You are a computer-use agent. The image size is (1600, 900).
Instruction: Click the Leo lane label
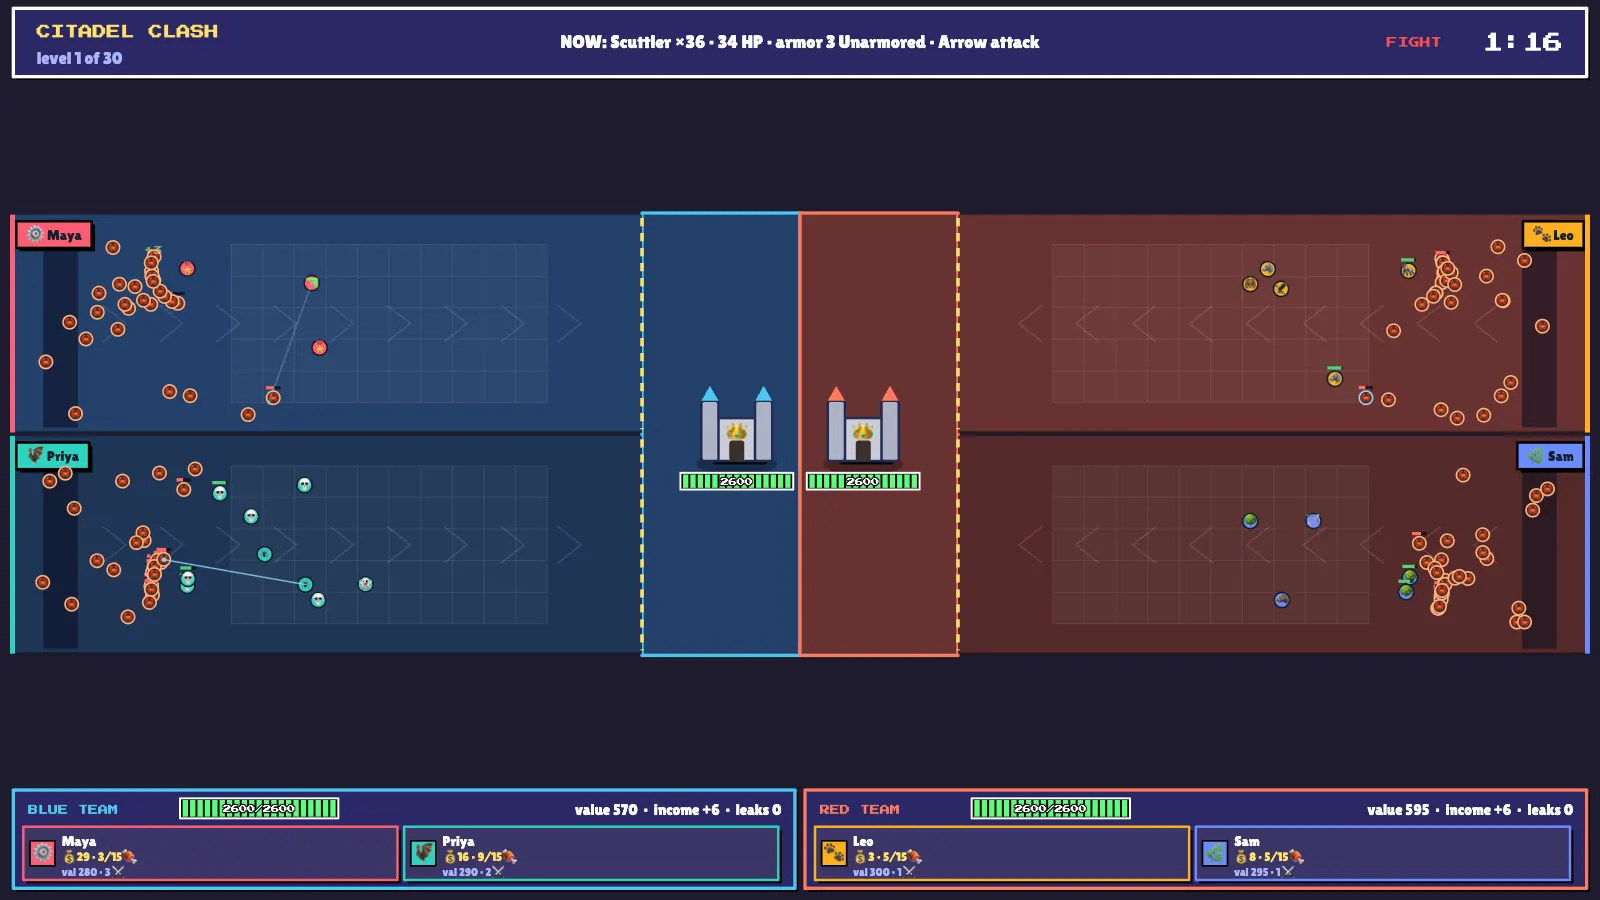(1553, 235)
